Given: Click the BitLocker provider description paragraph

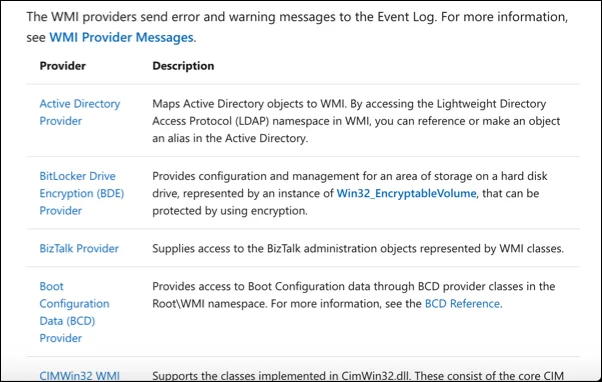Looking at the screenshot, I should click(349, 193).
